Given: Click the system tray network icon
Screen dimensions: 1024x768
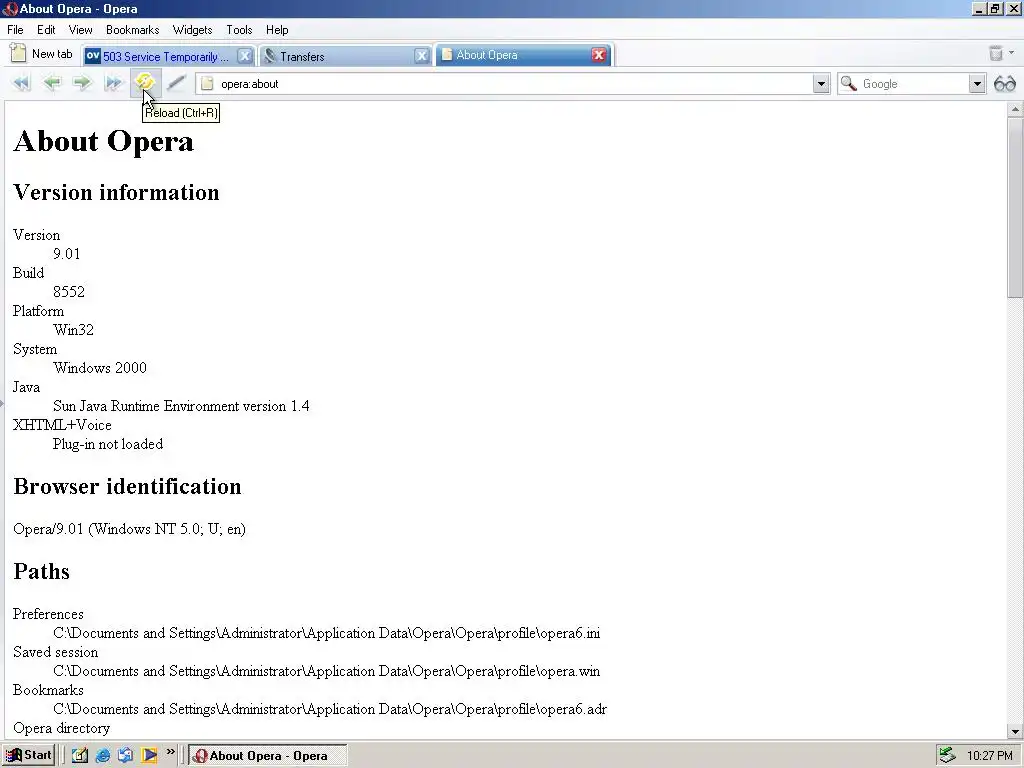Looking at the screenshot, I should 947,755.
